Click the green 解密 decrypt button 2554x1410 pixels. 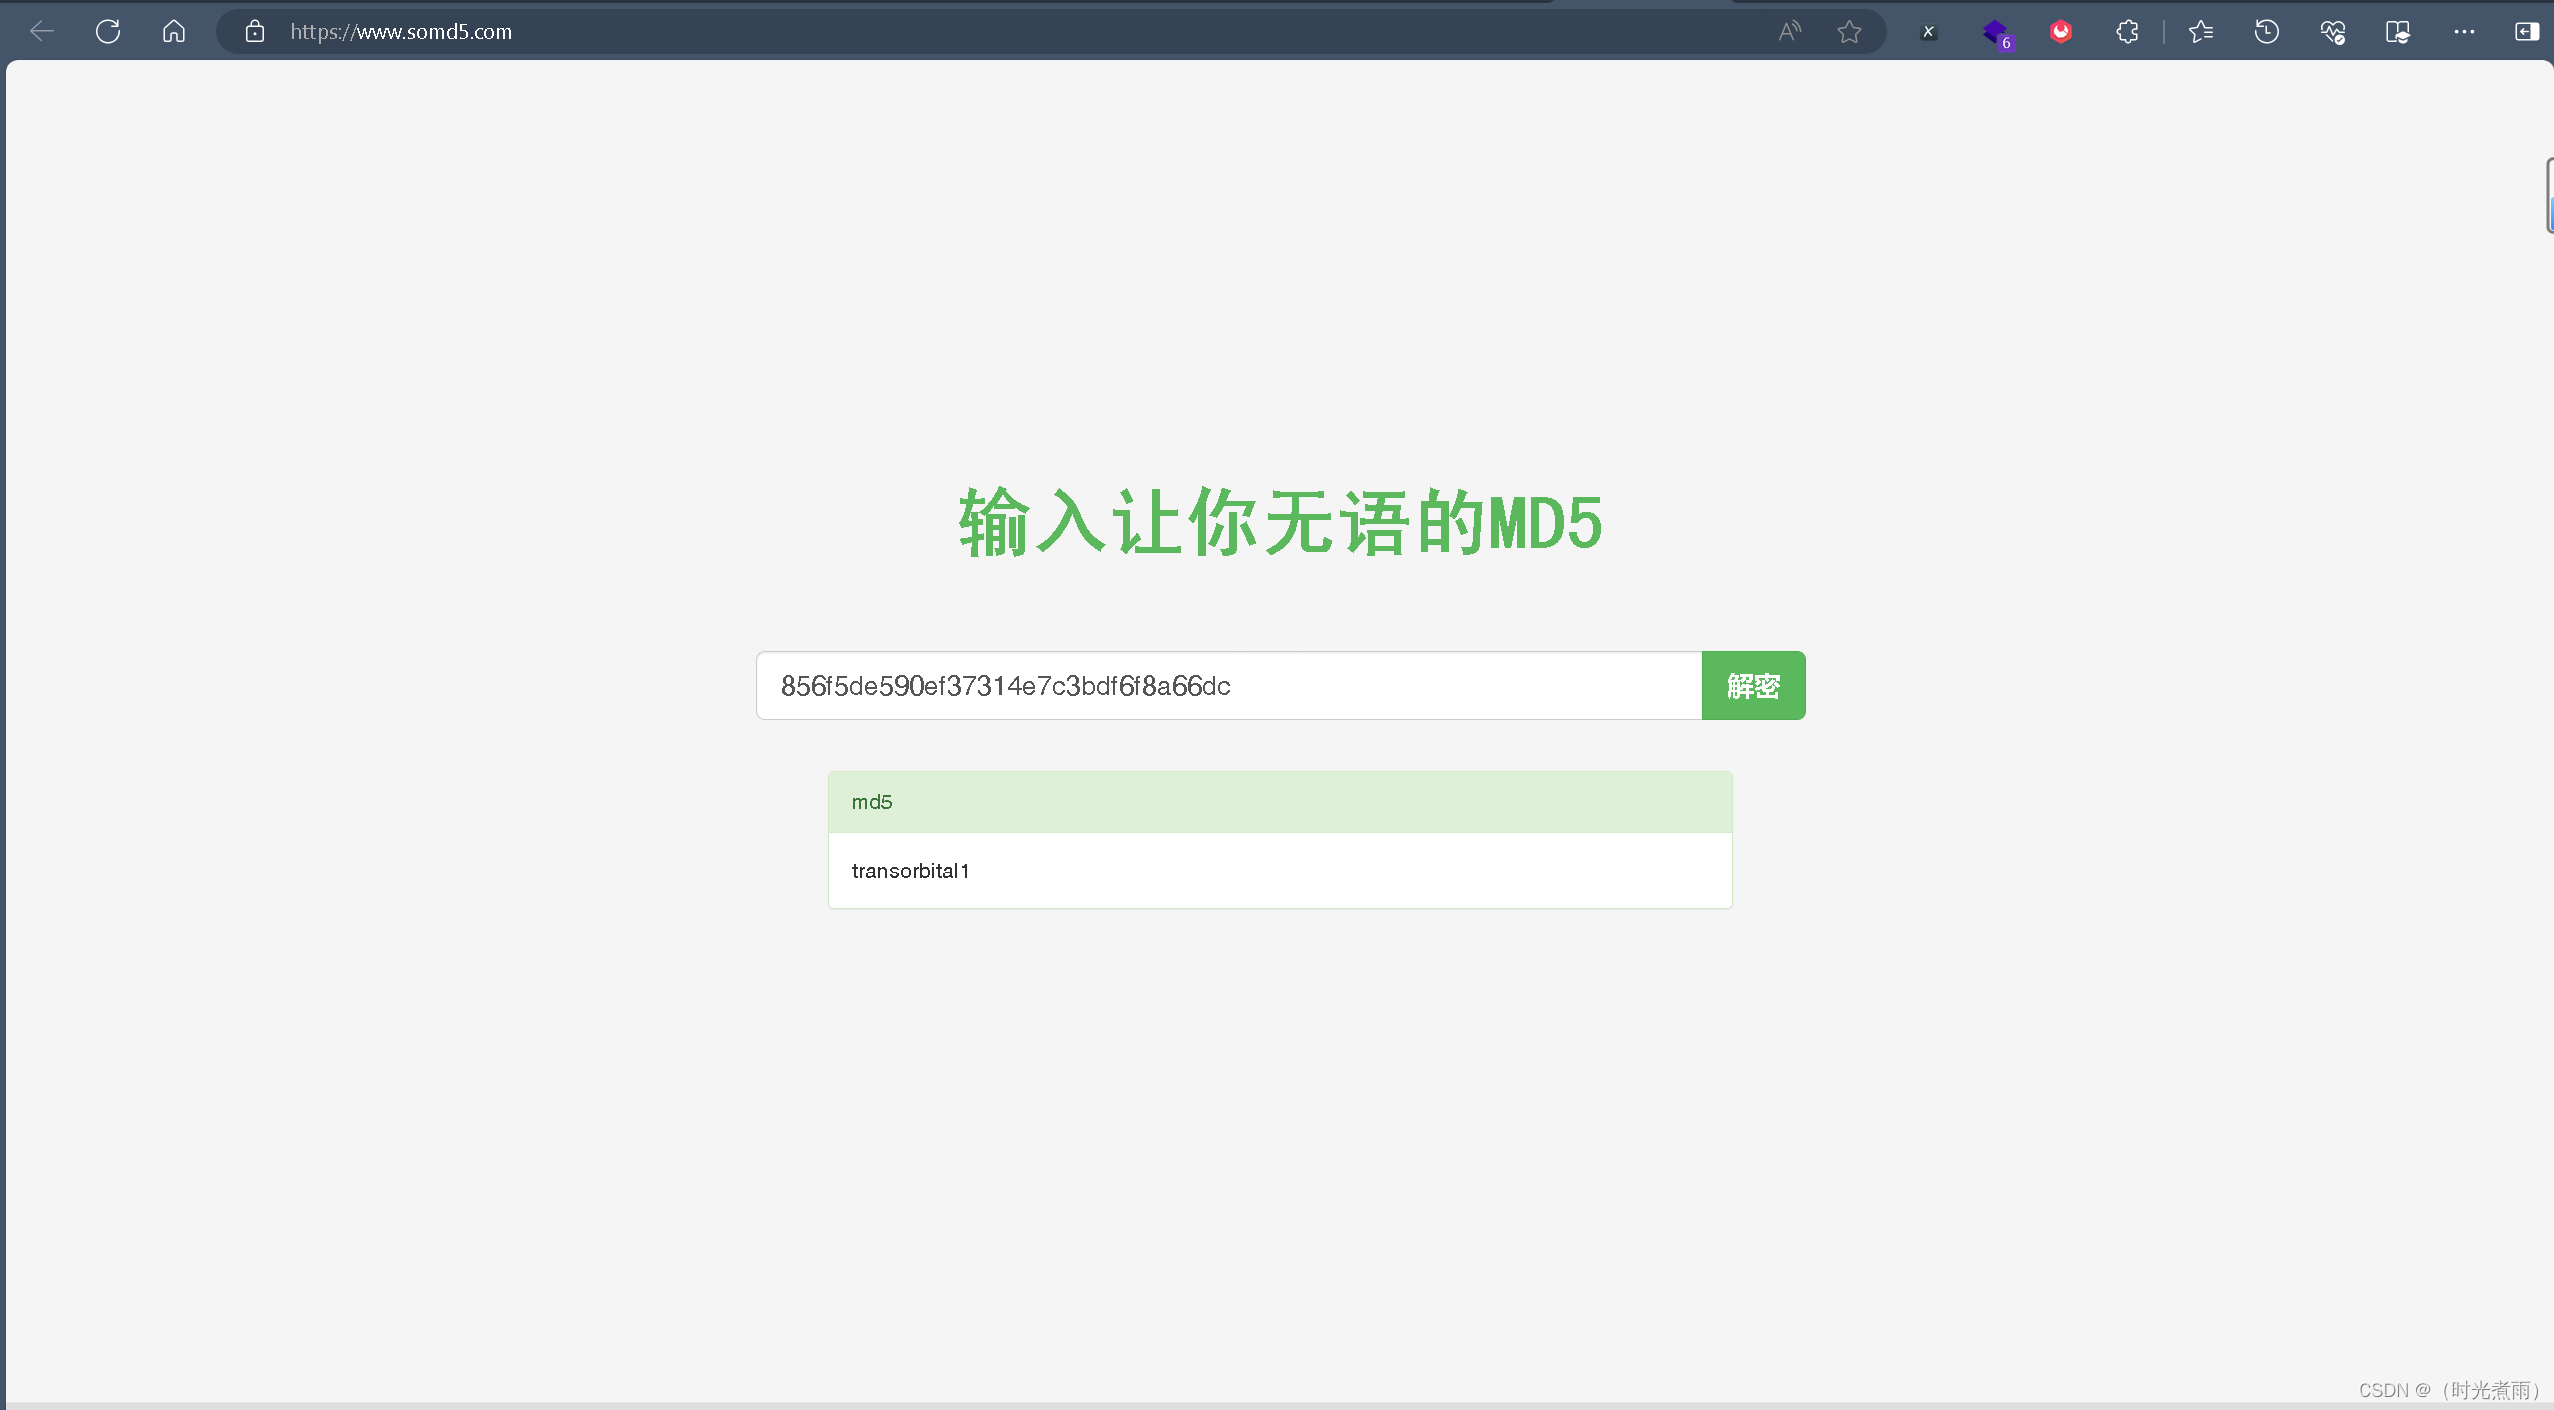(1753, 686)
